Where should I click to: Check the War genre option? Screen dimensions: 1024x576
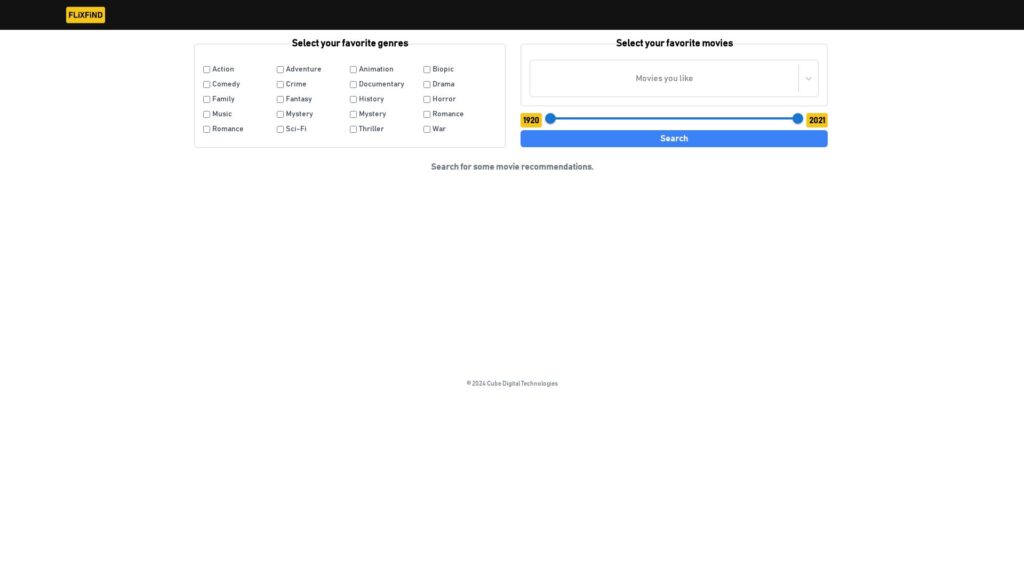pyautogui.click(x=427, y=129)
